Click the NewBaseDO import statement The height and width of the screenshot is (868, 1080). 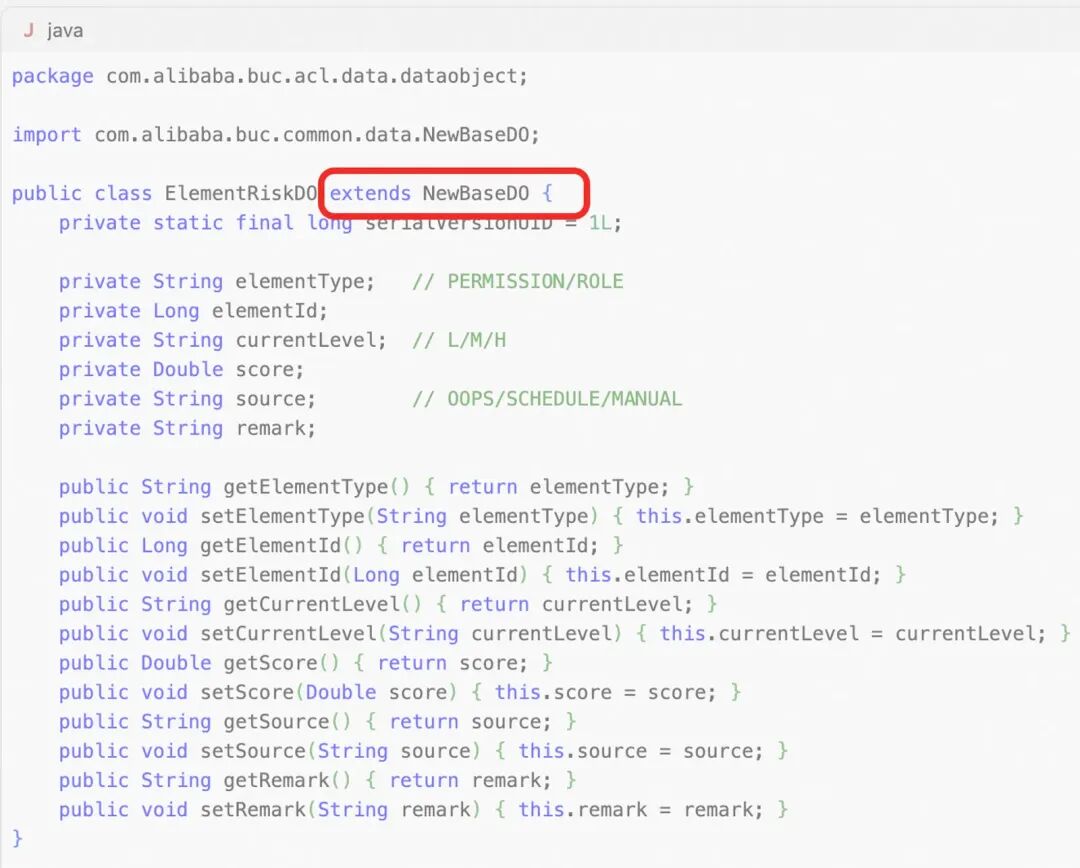[276, 134]
